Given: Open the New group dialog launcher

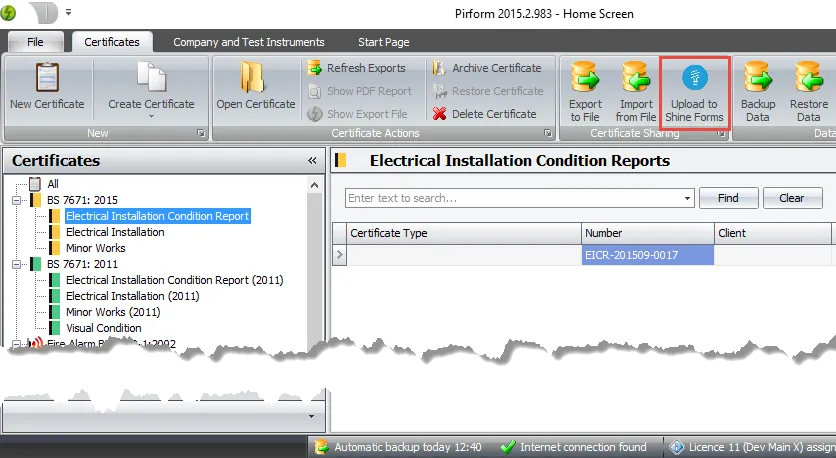Looking at the screenshot, I should (x=201, y=133).
